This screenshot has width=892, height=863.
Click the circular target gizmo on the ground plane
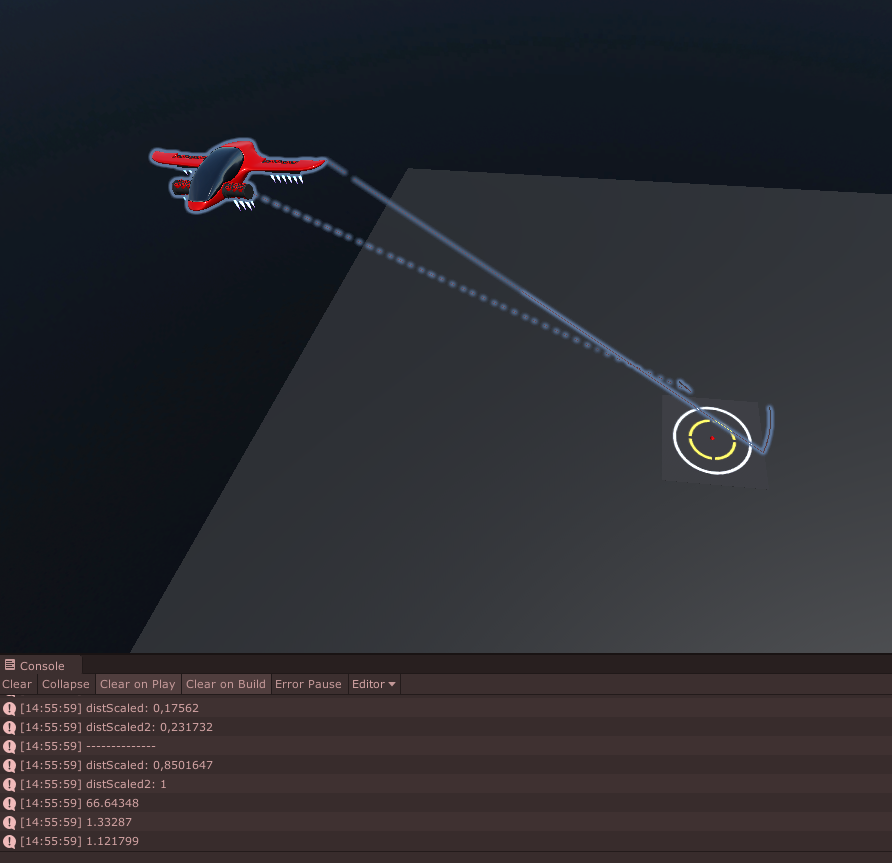(x=714, y=437)
